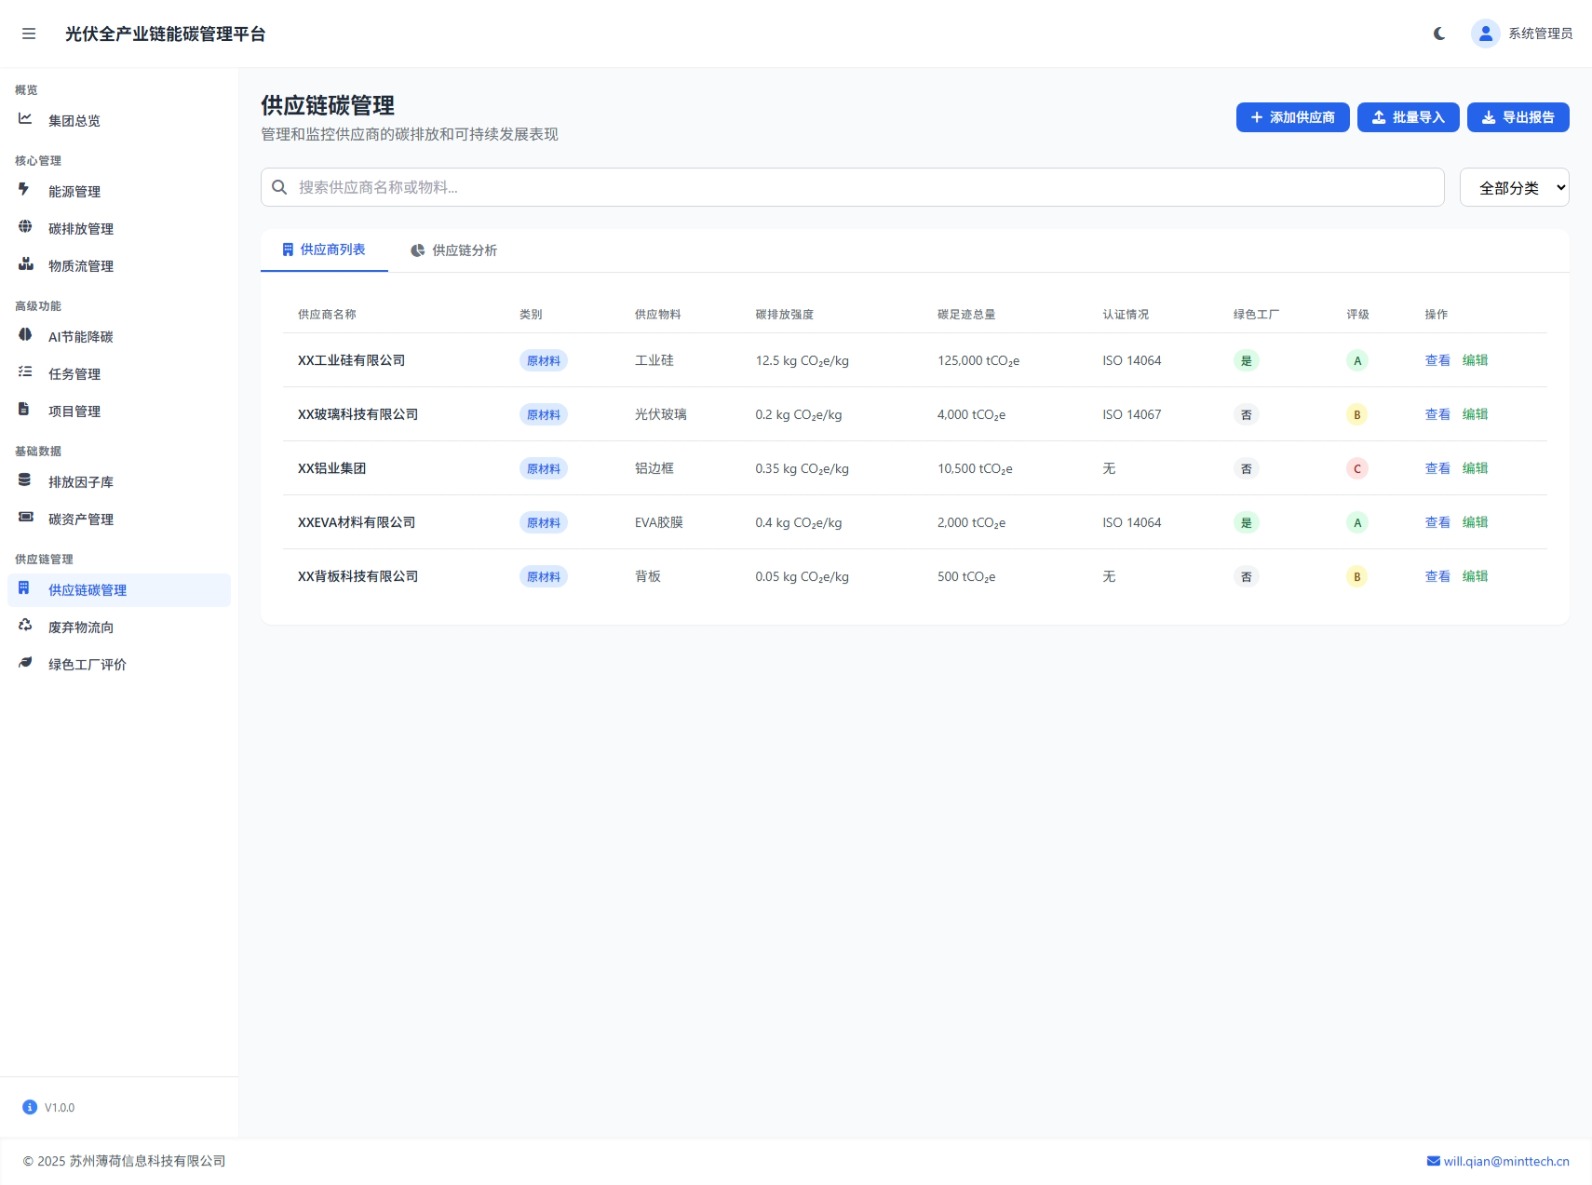Click the system administrator avatar icon

click(x=1485, y=34)
